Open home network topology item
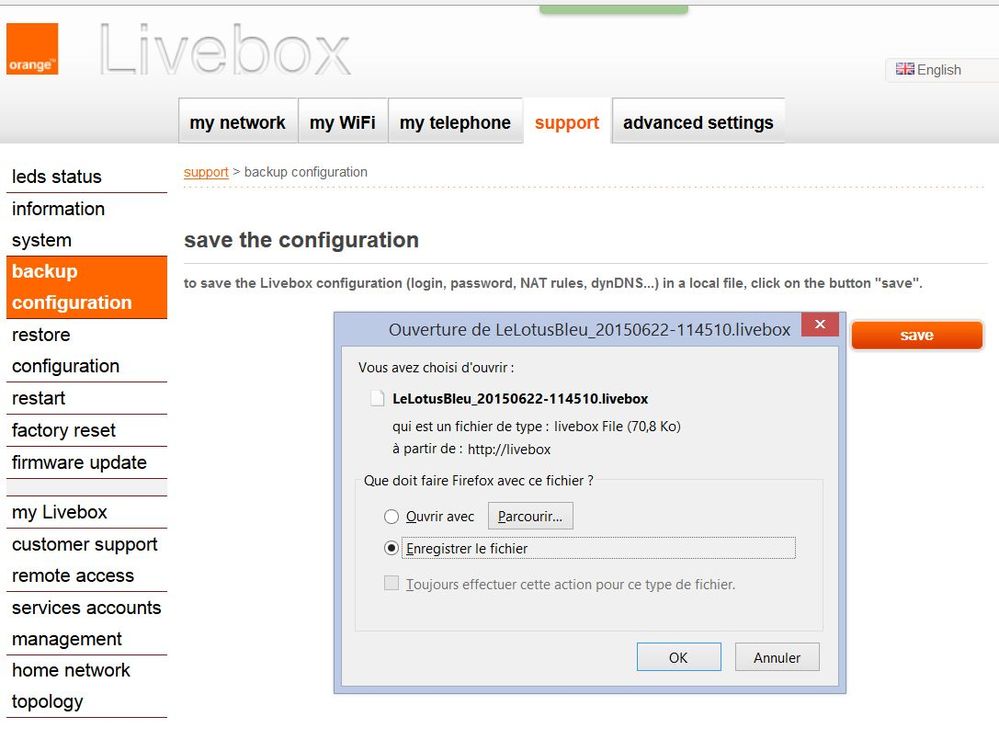Screen dimensions: 999x741 coord(86,686)
